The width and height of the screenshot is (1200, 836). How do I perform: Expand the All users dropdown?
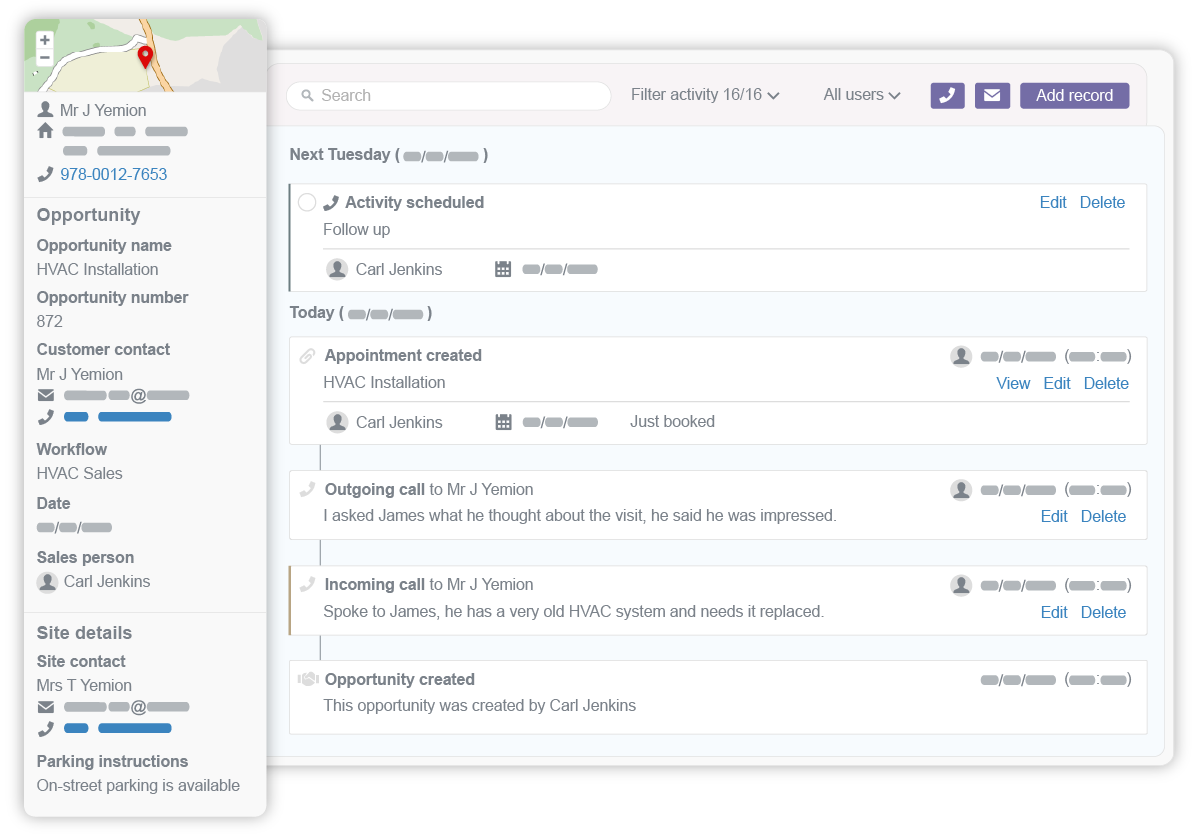[861, 95]
